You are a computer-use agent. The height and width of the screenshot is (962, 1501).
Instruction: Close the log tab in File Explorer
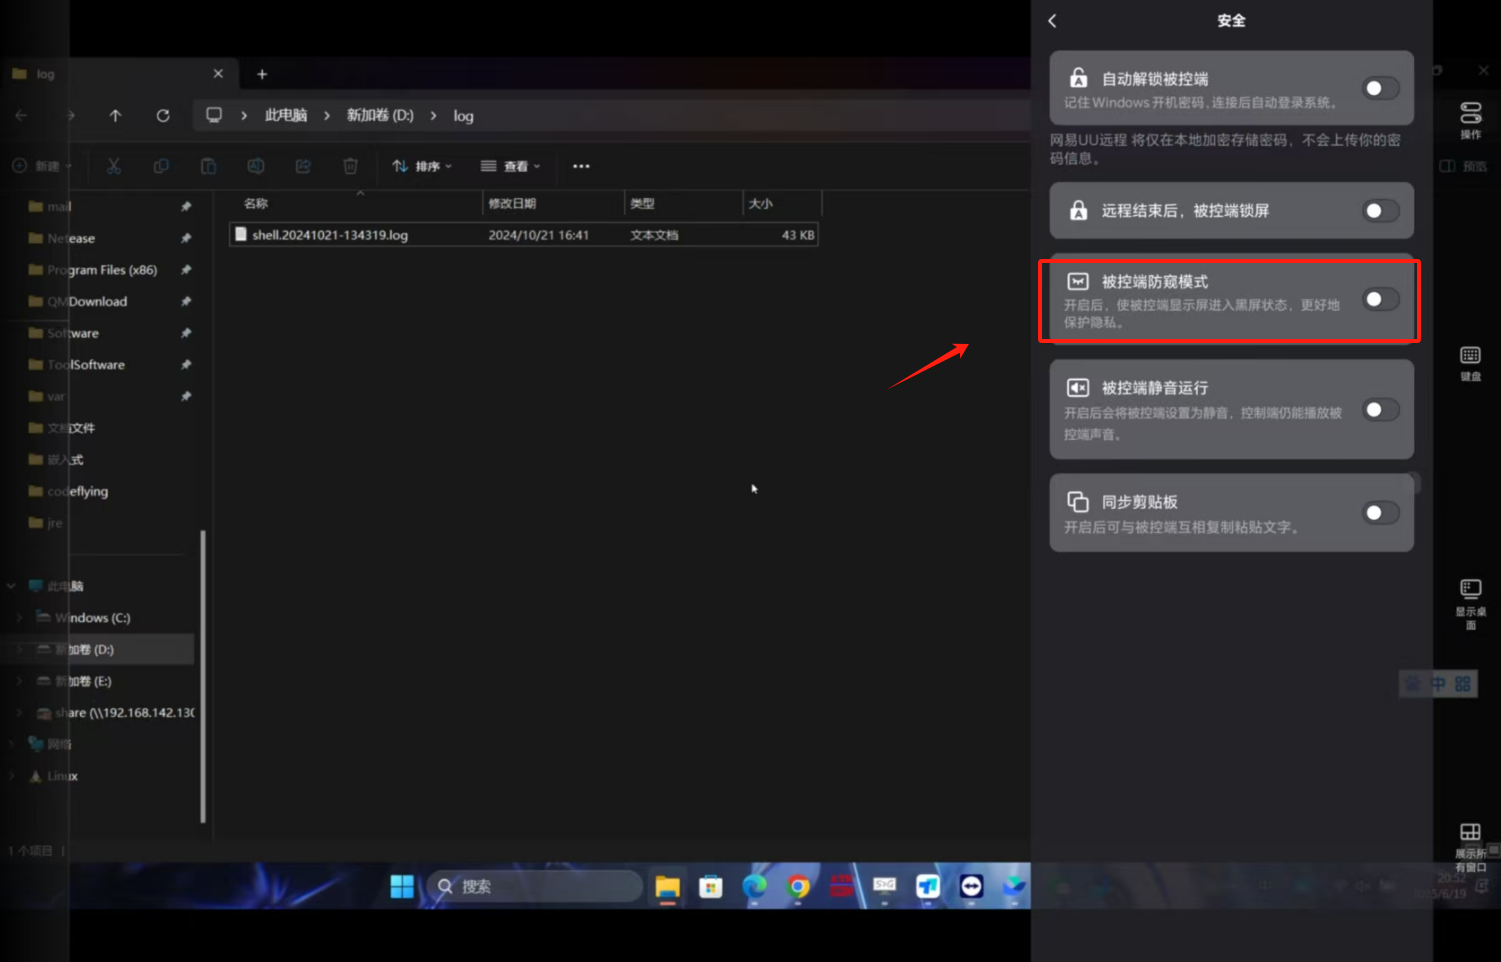[x=218, y=74]
